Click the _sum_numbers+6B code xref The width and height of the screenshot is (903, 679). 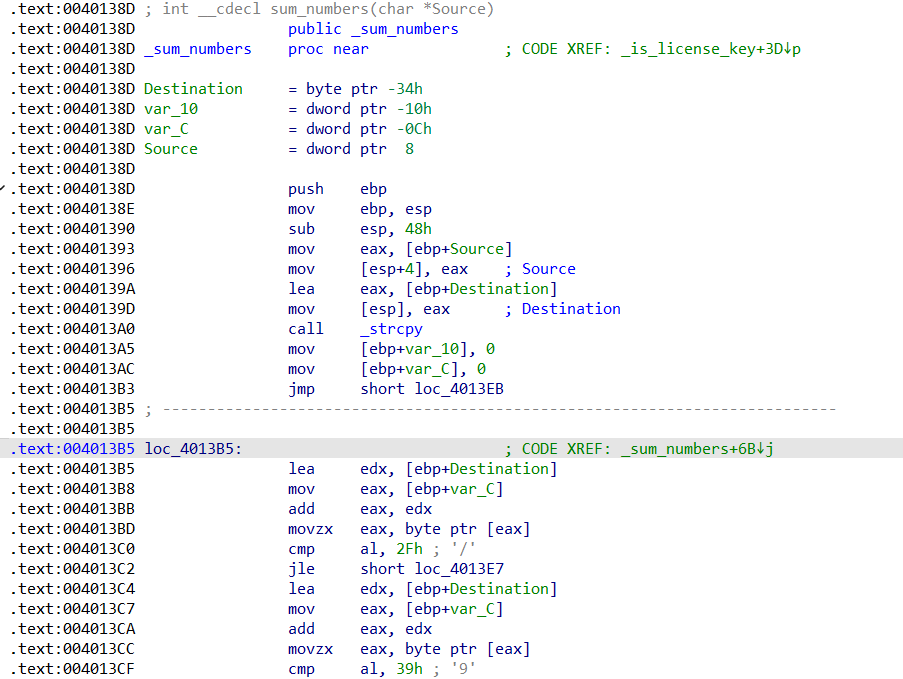pyautogui.click(x=697, y=449)
